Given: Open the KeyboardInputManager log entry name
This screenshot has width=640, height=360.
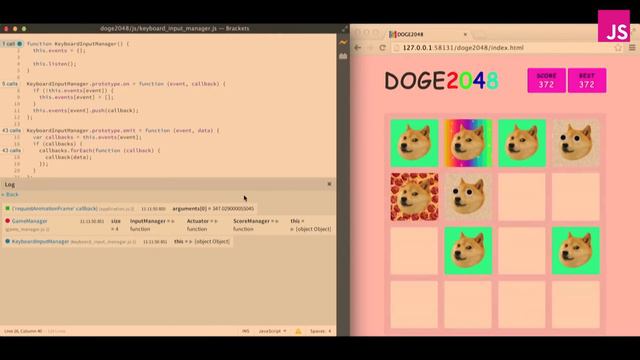Looking at the screenshot, I should [40, 241].
